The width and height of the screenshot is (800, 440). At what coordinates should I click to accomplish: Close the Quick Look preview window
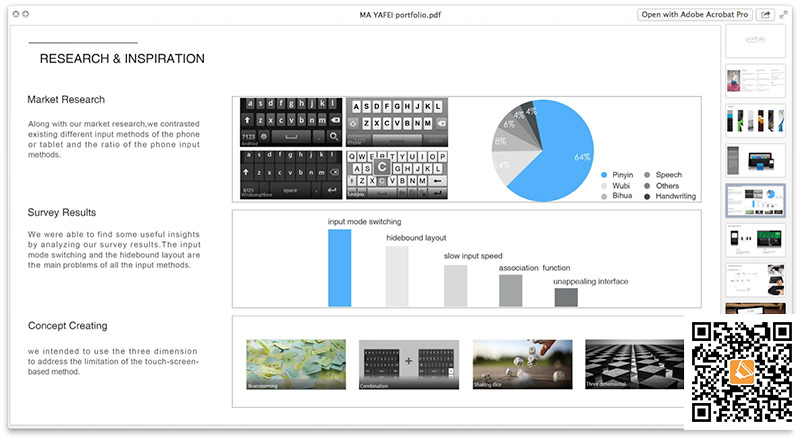click(x=16, y=14)
